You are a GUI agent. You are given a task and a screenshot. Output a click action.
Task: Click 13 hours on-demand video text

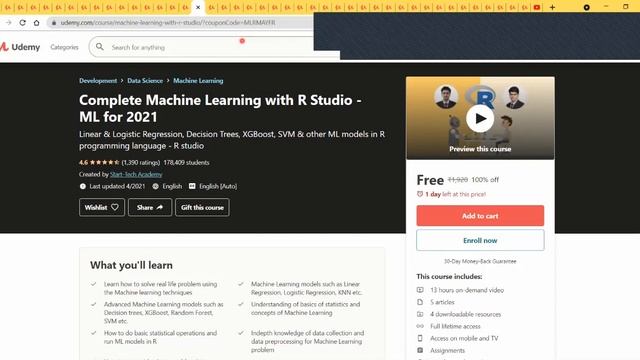[x=467, y=290]
